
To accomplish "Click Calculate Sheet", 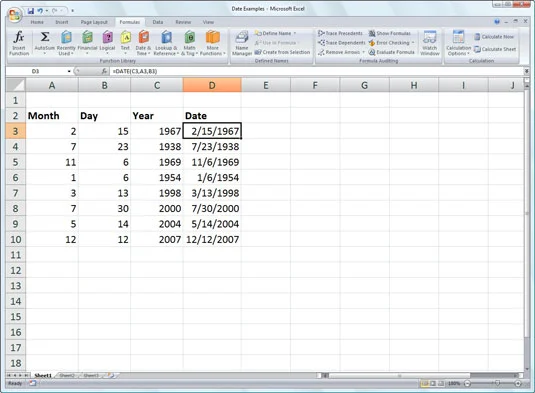I will point(495,49).
